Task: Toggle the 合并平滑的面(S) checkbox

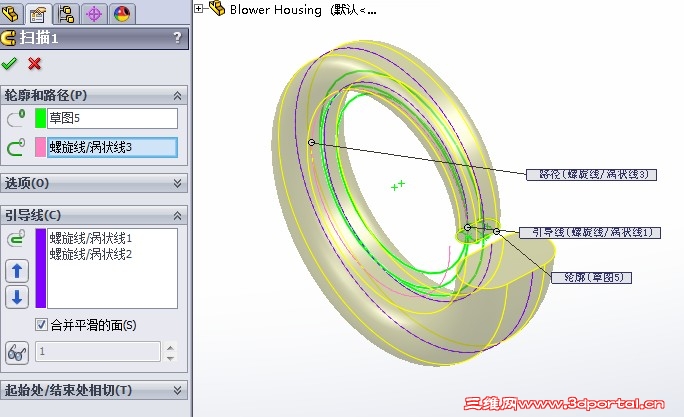Action: tap(41, 325)
